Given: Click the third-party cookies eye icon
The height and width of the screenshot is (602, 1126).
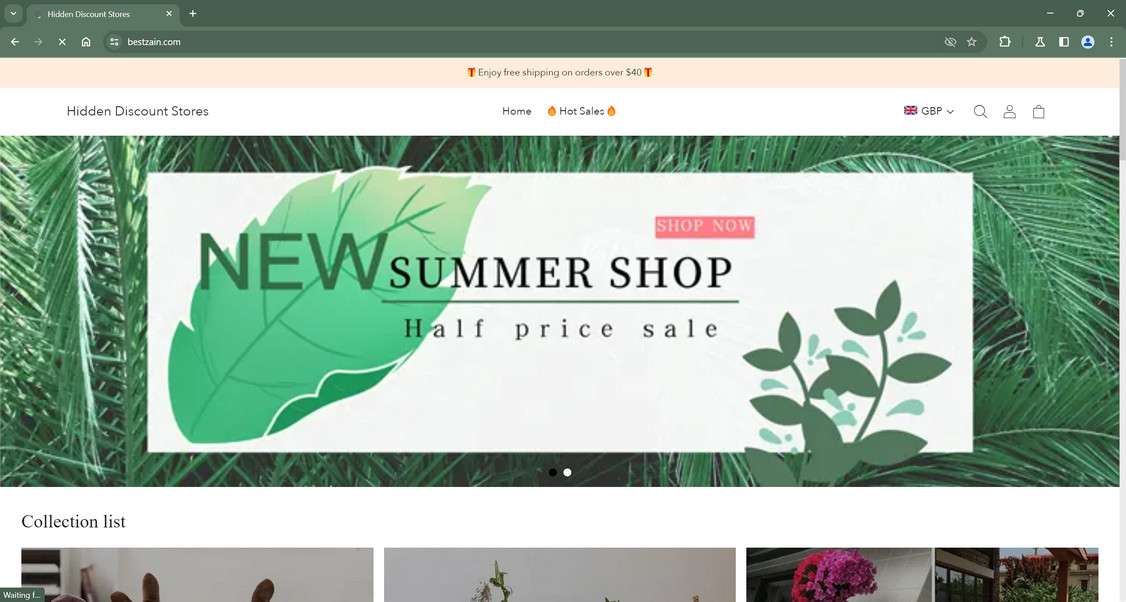Looking at the screenshot, I should (950, 42).
